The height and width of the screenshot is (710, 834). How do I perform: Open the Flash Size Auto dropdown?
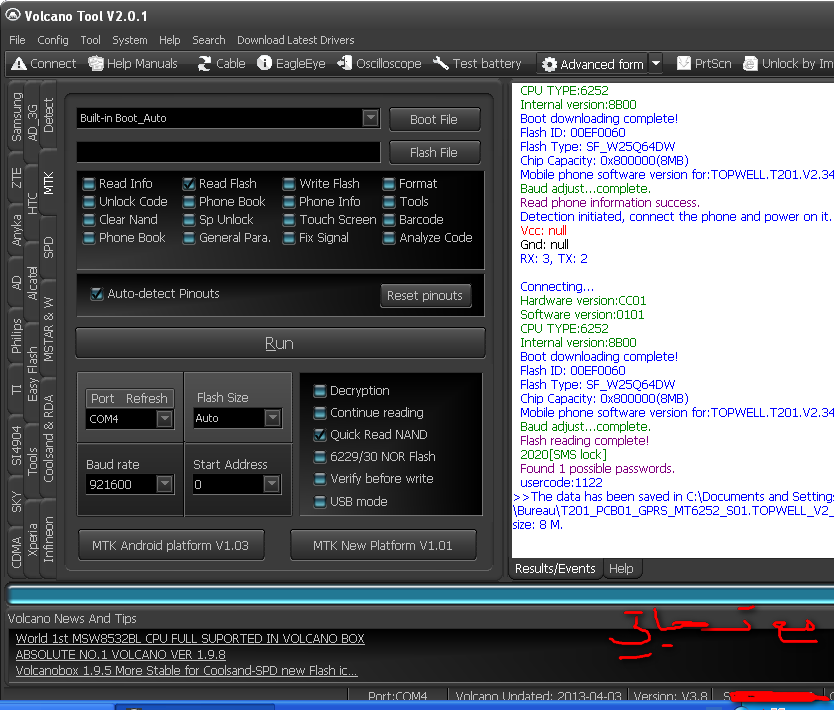tap(272, 418)
